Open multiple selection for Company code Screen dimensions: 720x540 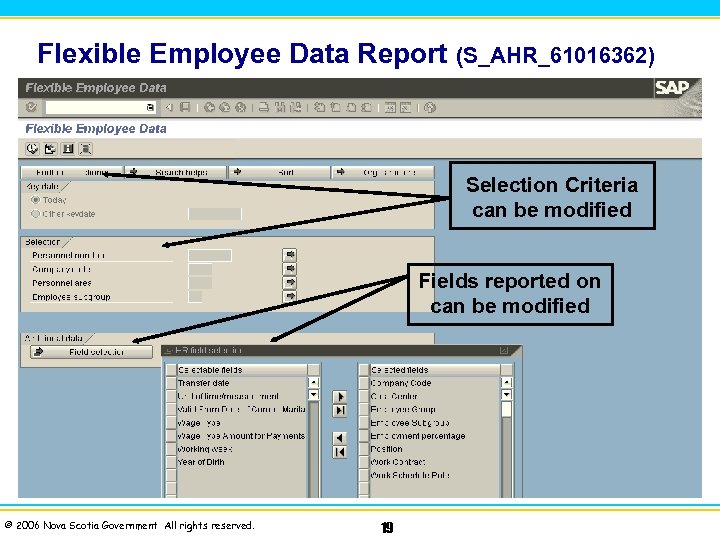(290, 269)
